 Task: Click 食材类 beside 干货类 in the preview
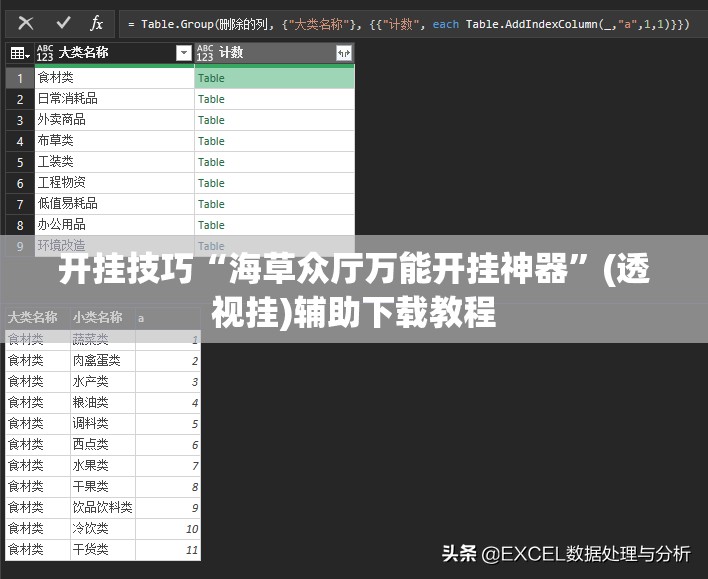(26, 550)
